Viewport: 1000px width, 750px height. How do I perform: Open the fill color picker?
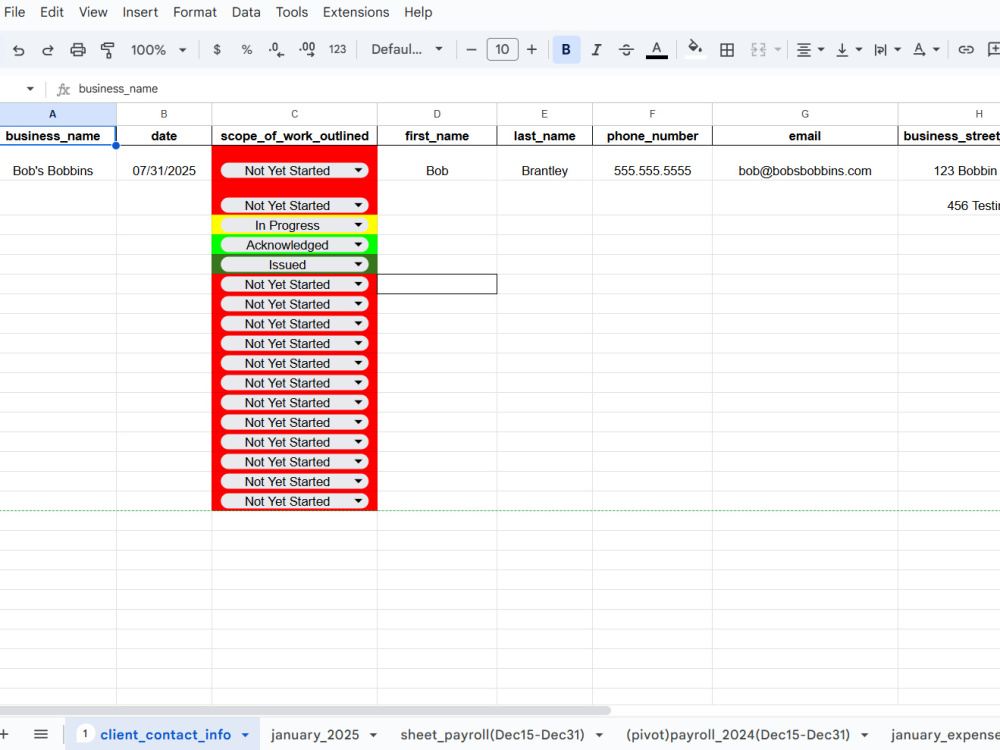(695, 48)
